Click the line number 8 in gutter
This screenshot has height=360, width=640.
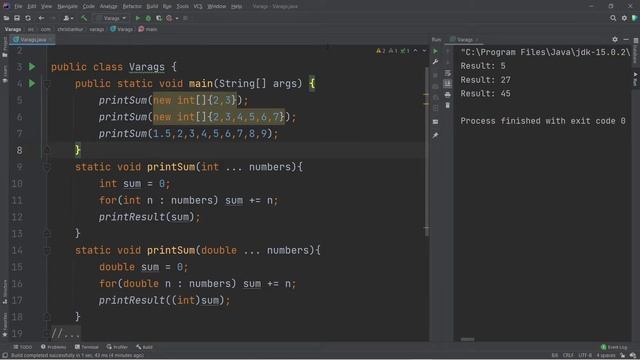19,150
